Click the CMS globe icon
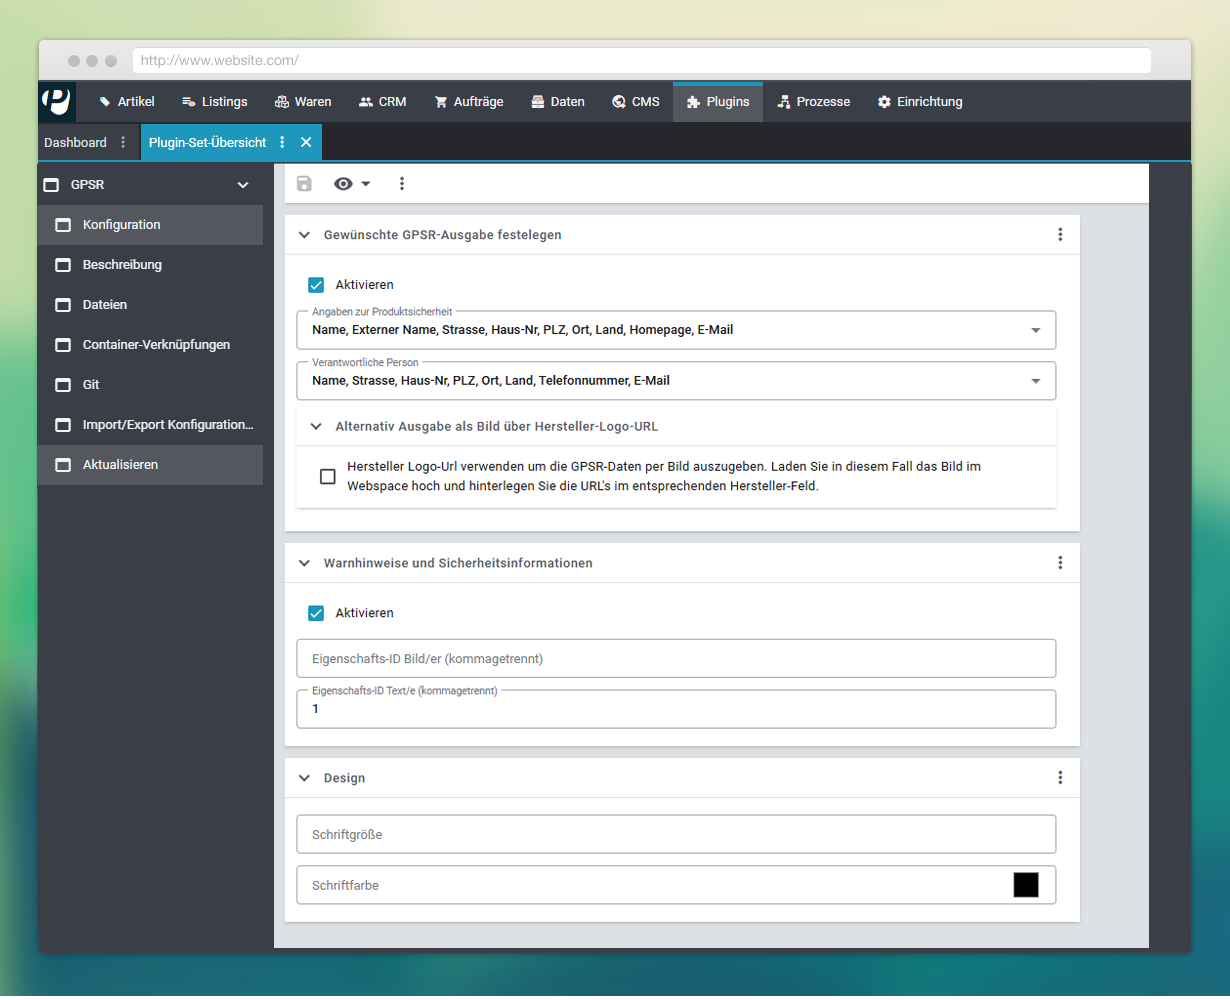 tap(619, 102)
